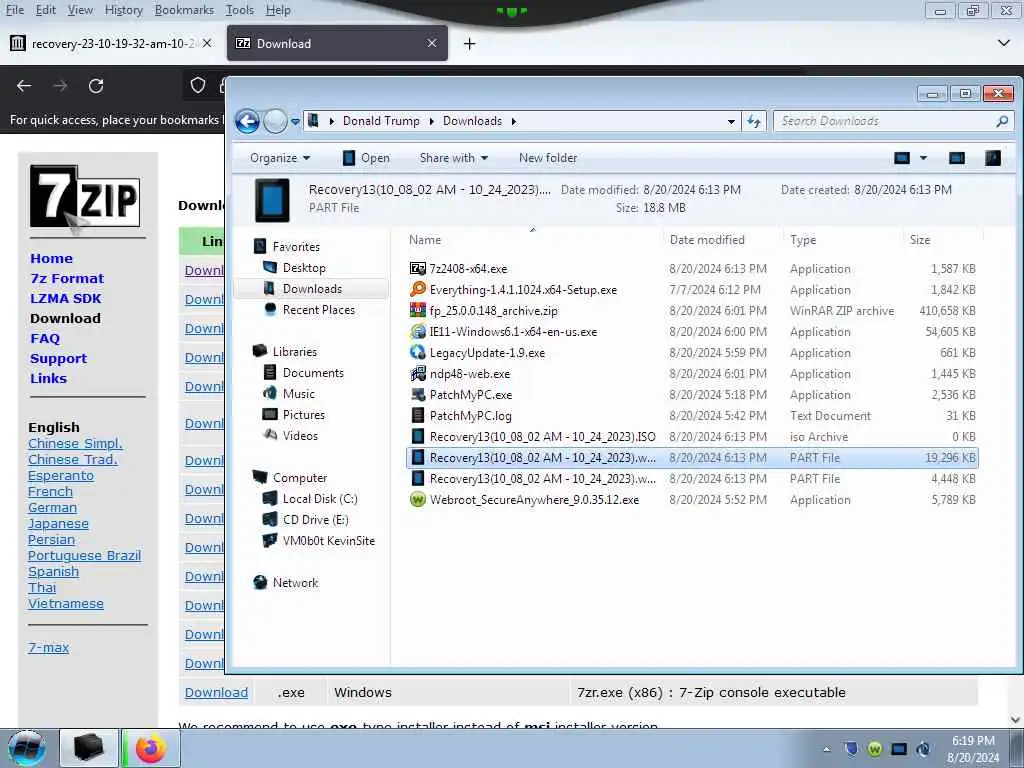1024x768 pixels.
Task: Open a new Firefox tab
Action: click(470, 44)
